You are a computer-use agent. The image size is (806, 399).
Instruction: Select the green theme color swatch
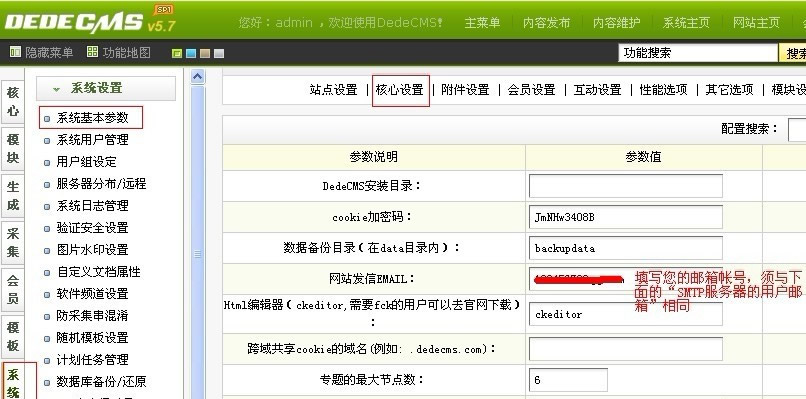point(177,53)
